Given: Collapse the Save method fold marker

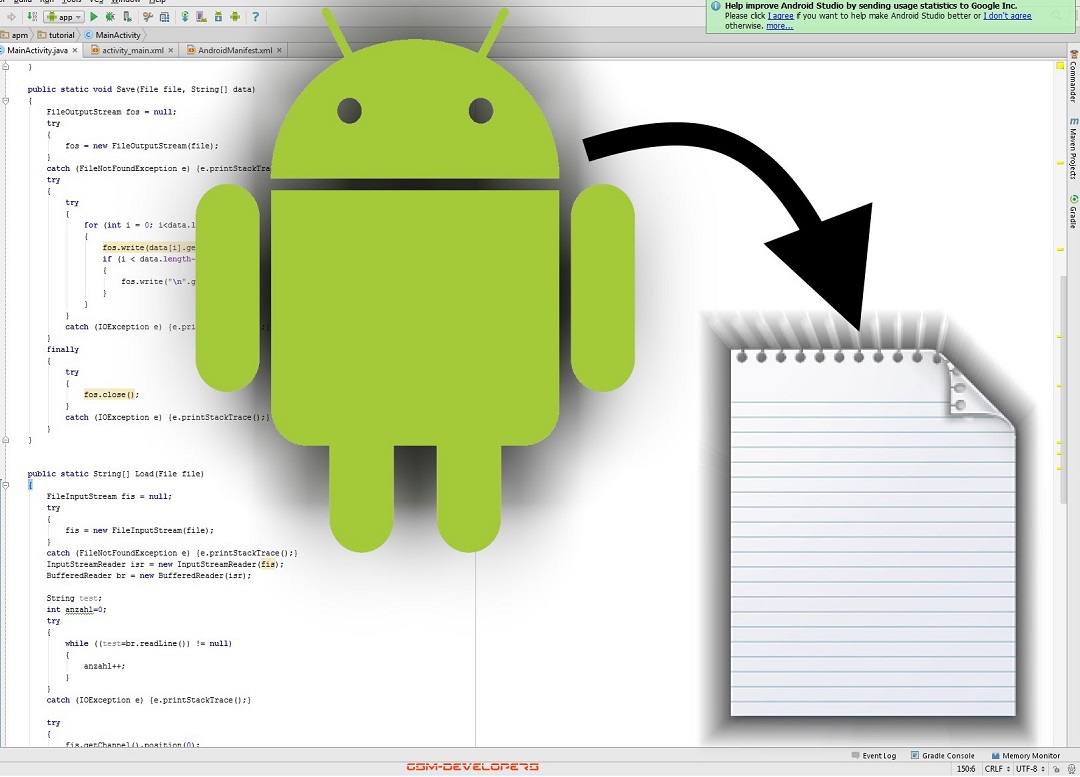Looking at the screenshot, I should (x=6, y=101).
